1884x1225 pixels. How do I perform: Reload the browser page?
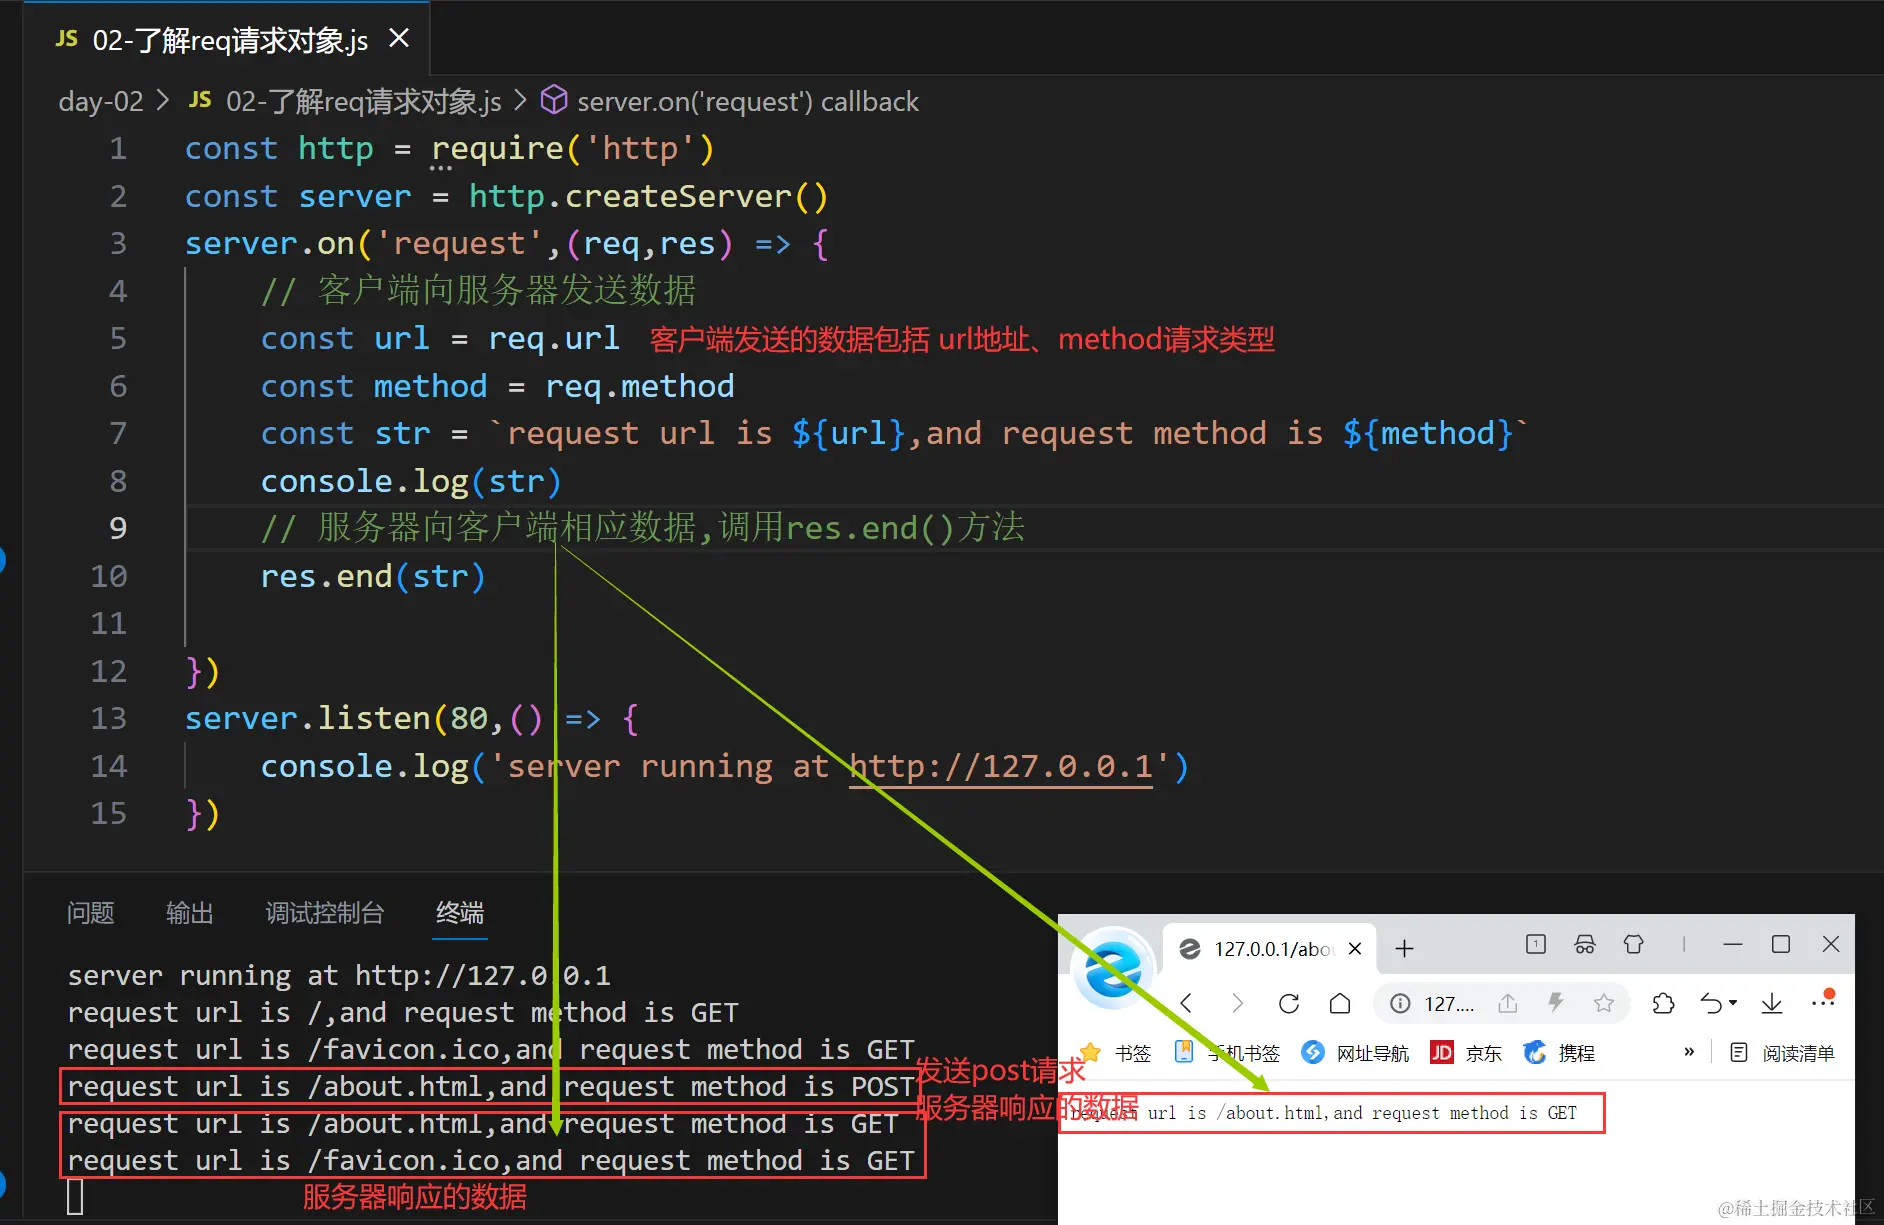(1289, 1003)
